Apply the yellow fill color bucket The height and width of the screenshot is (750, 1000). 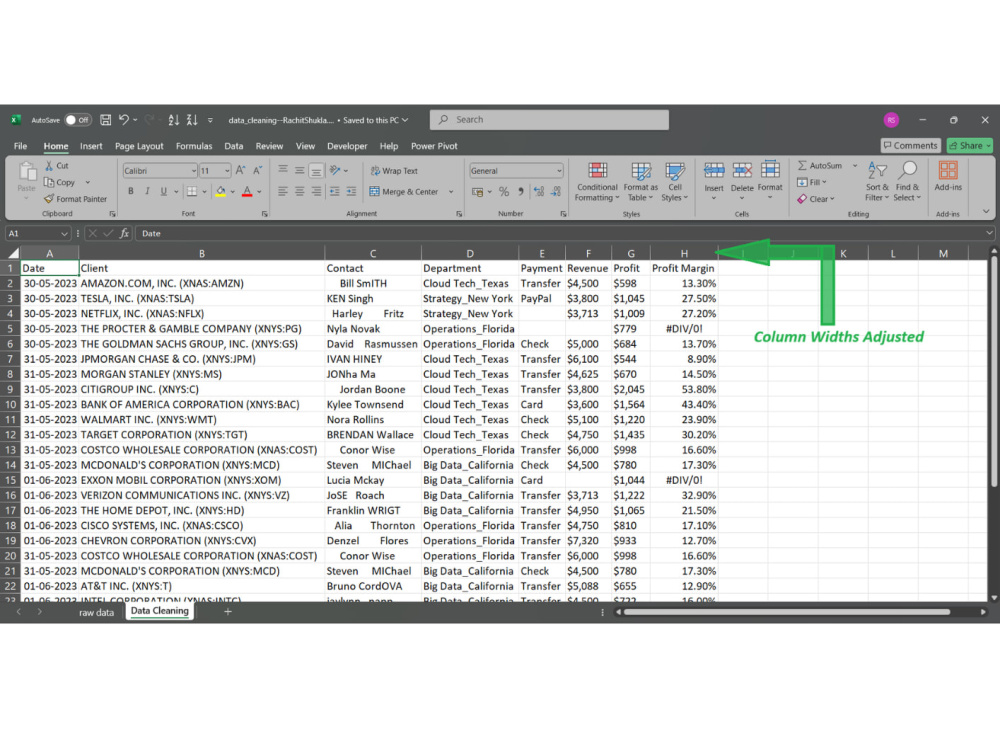click(221, 191)
